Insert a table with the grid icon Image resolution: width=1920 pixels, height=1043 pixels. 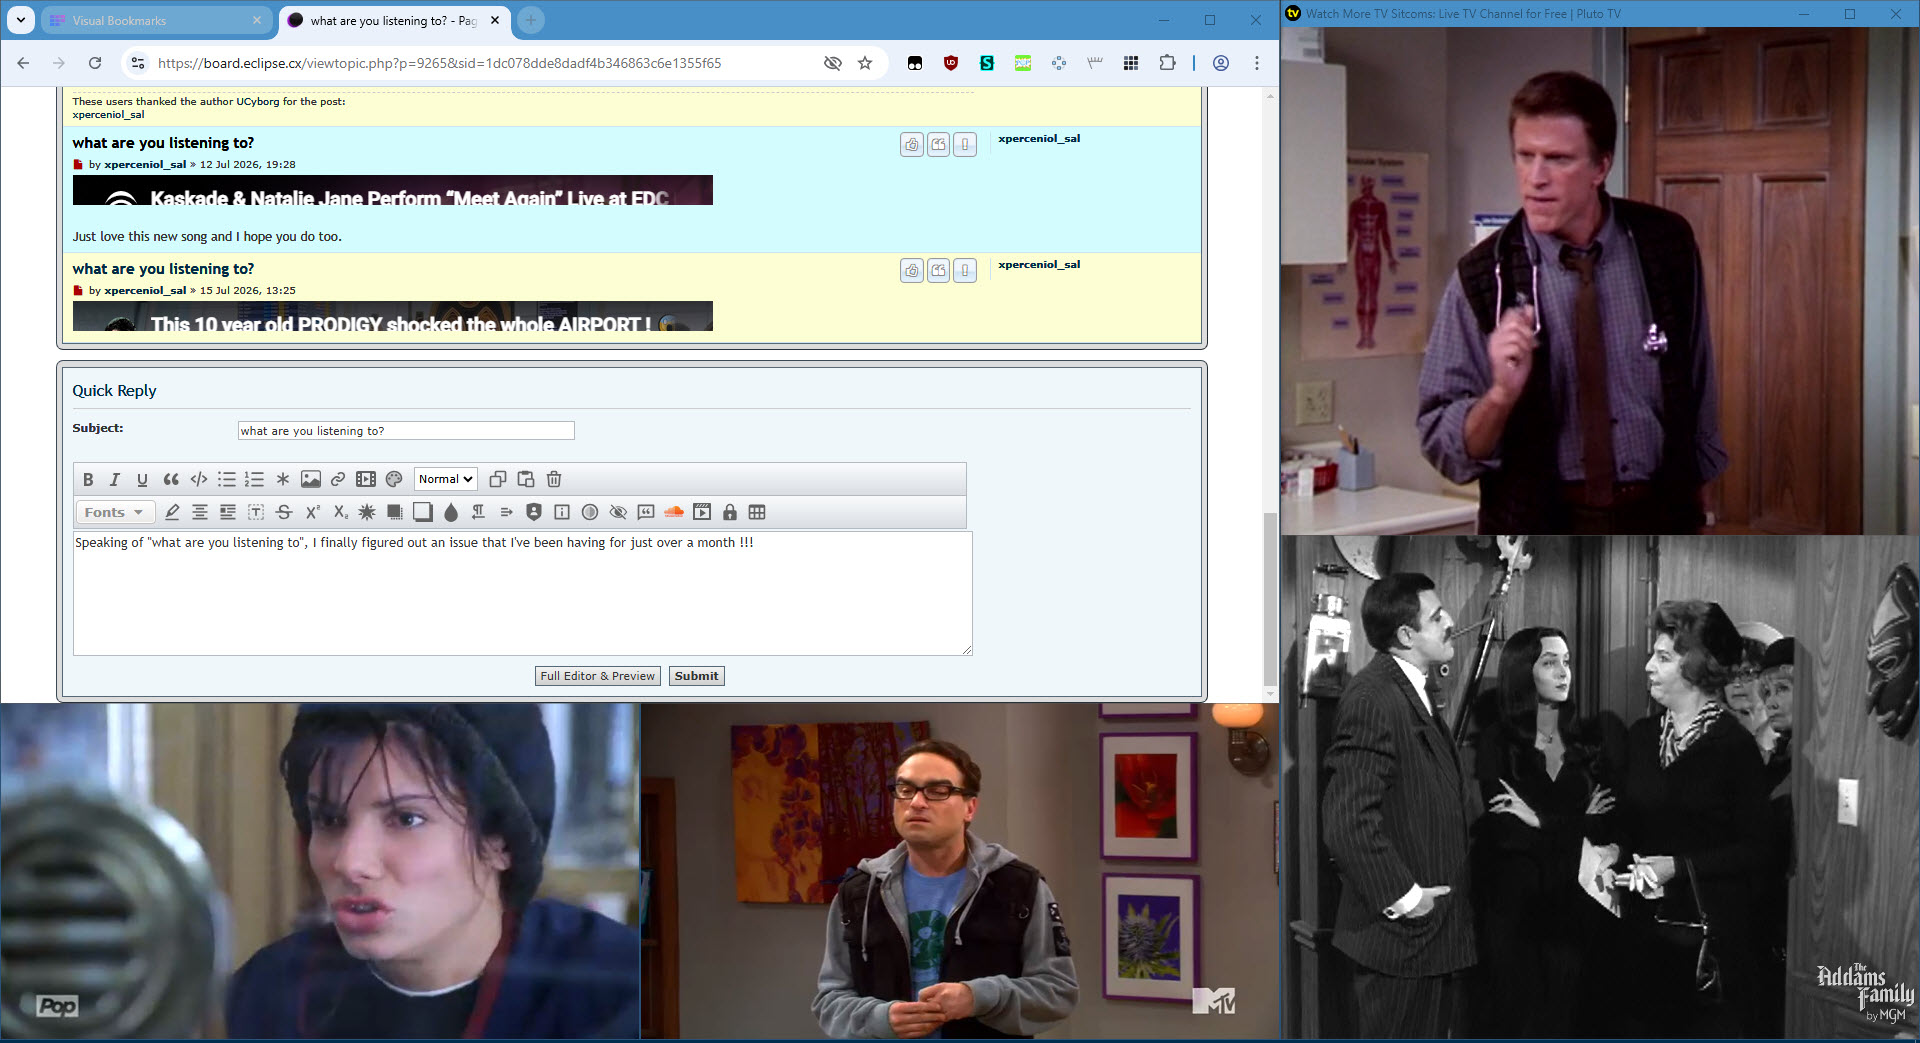tap(757, 512)
